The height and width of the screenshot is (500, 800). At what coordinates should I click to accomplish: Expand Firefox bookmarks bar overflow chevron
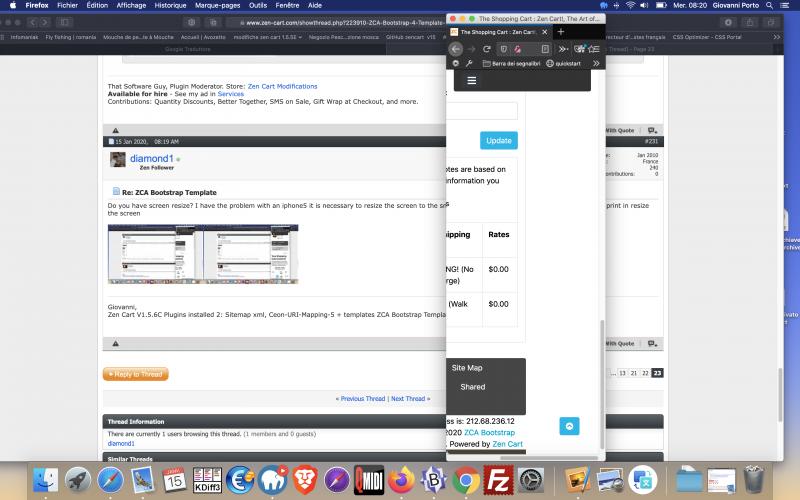(596, 63)
